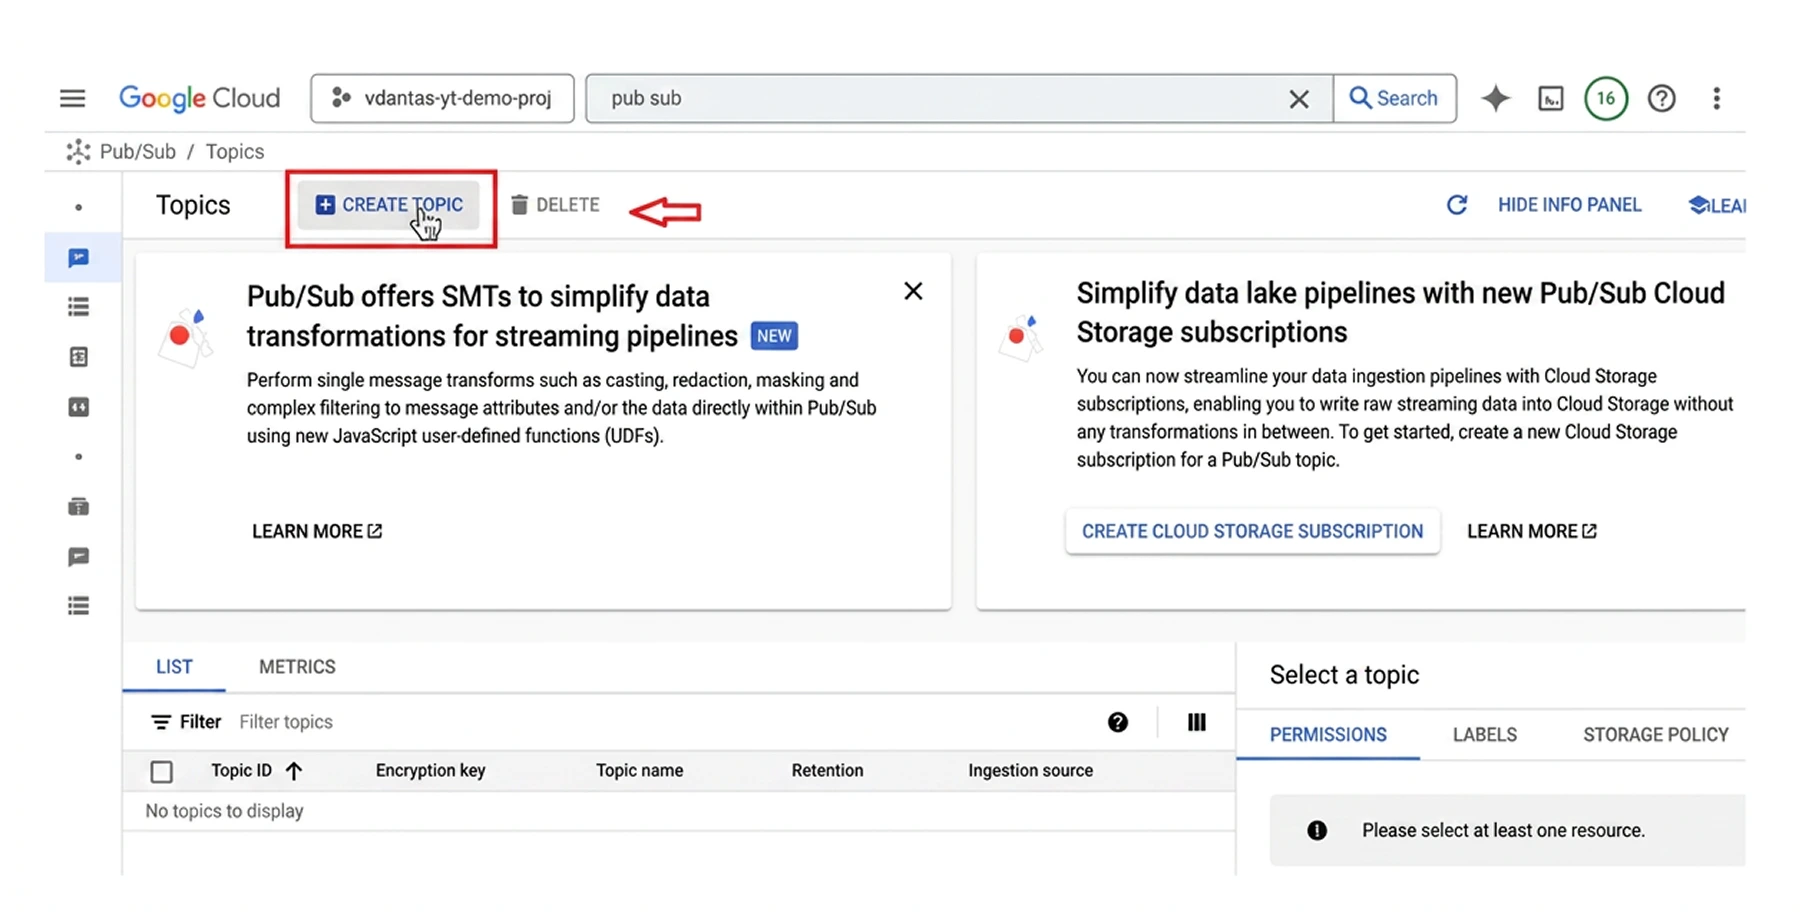Viewport: 1812px width, 912px height.
Task: Open the column display options icon
Action: (x=1196, y=722)
